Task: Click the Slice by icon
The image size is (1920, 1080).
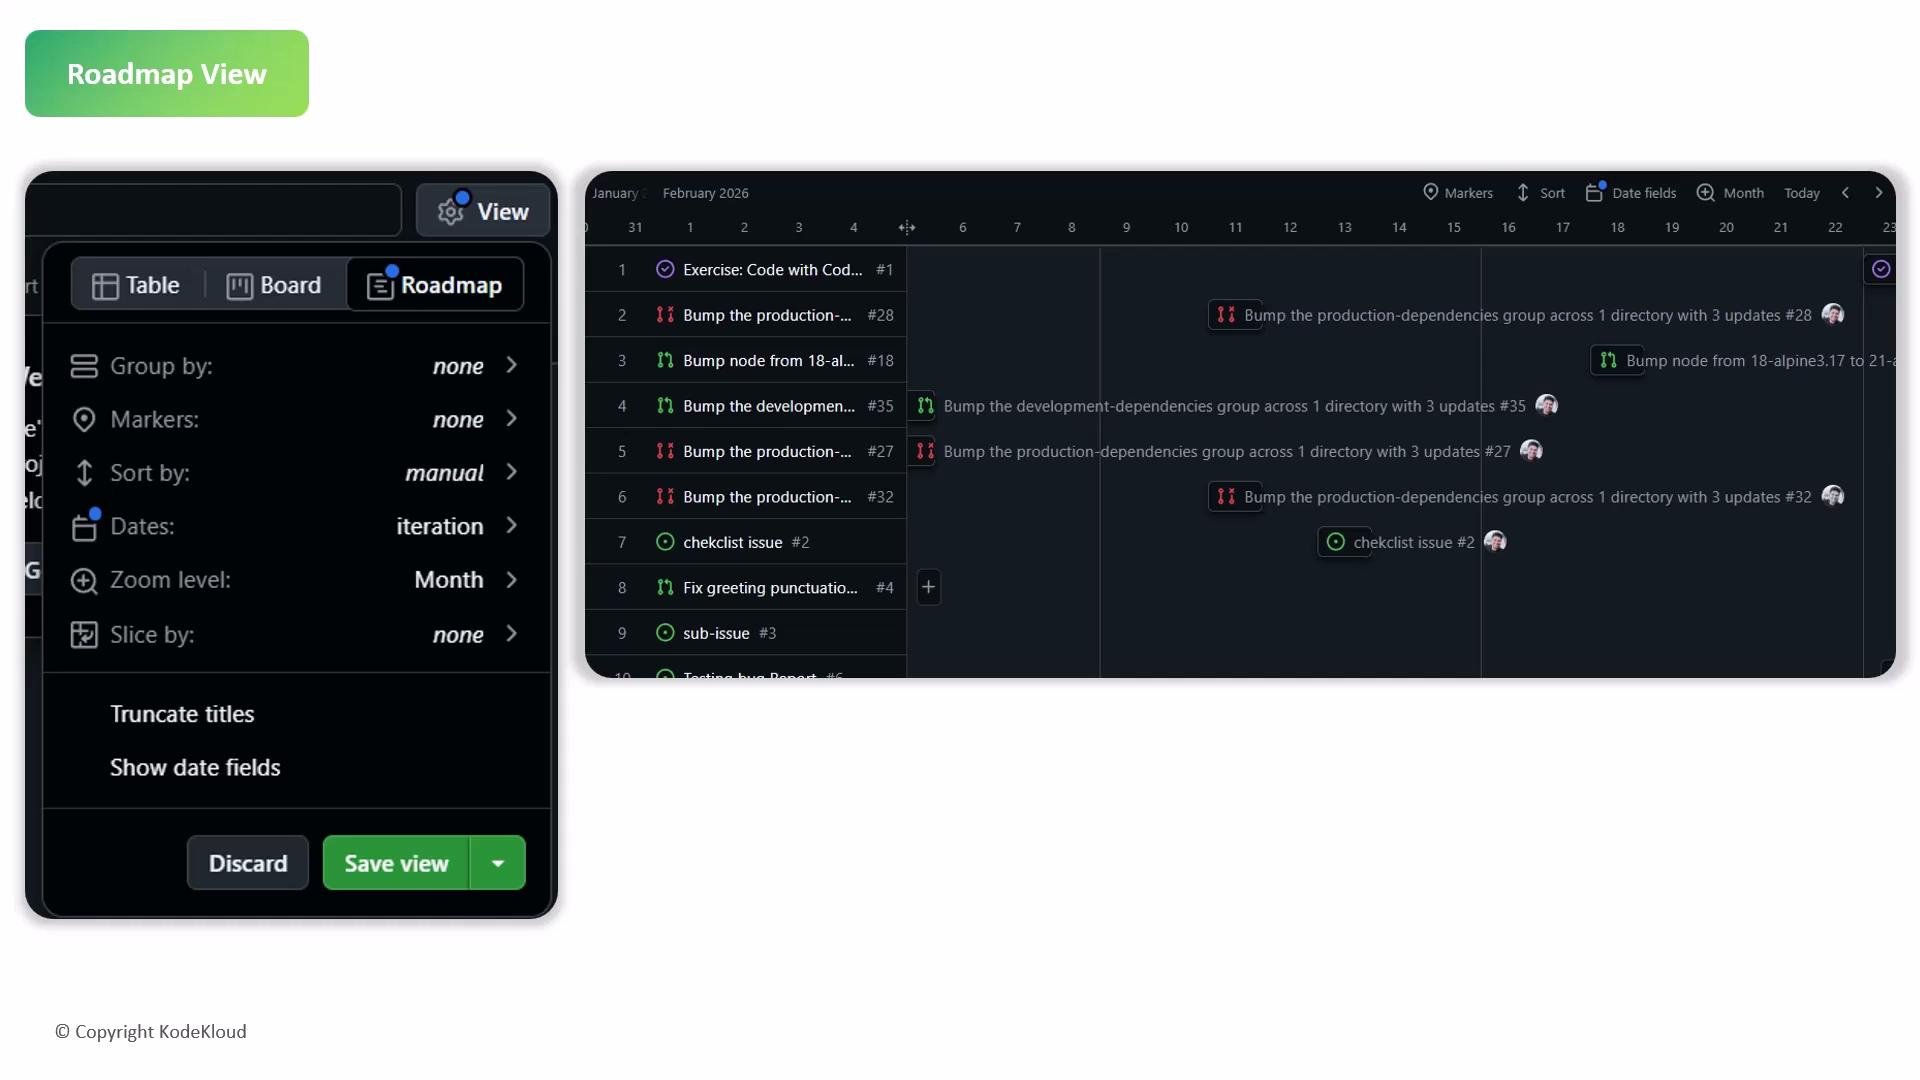Action: pyautogui.click(x=84, y=635)
